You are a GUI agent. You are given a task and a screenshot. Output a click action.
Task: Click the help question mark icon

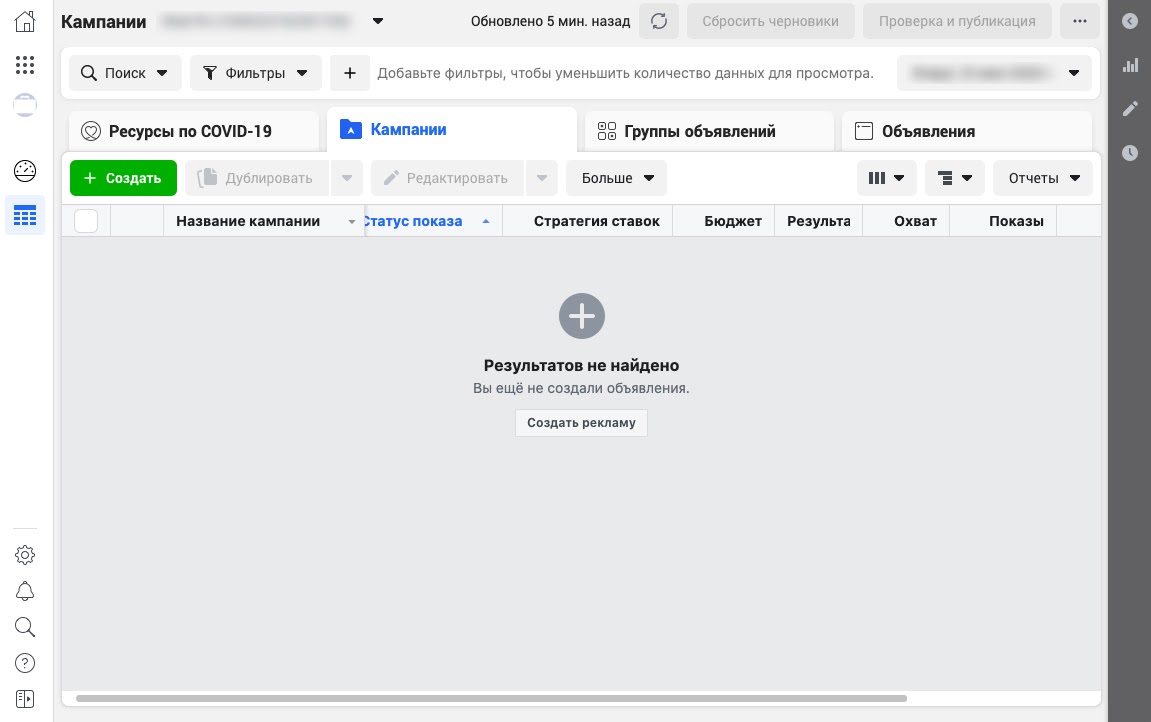[25, 663]
